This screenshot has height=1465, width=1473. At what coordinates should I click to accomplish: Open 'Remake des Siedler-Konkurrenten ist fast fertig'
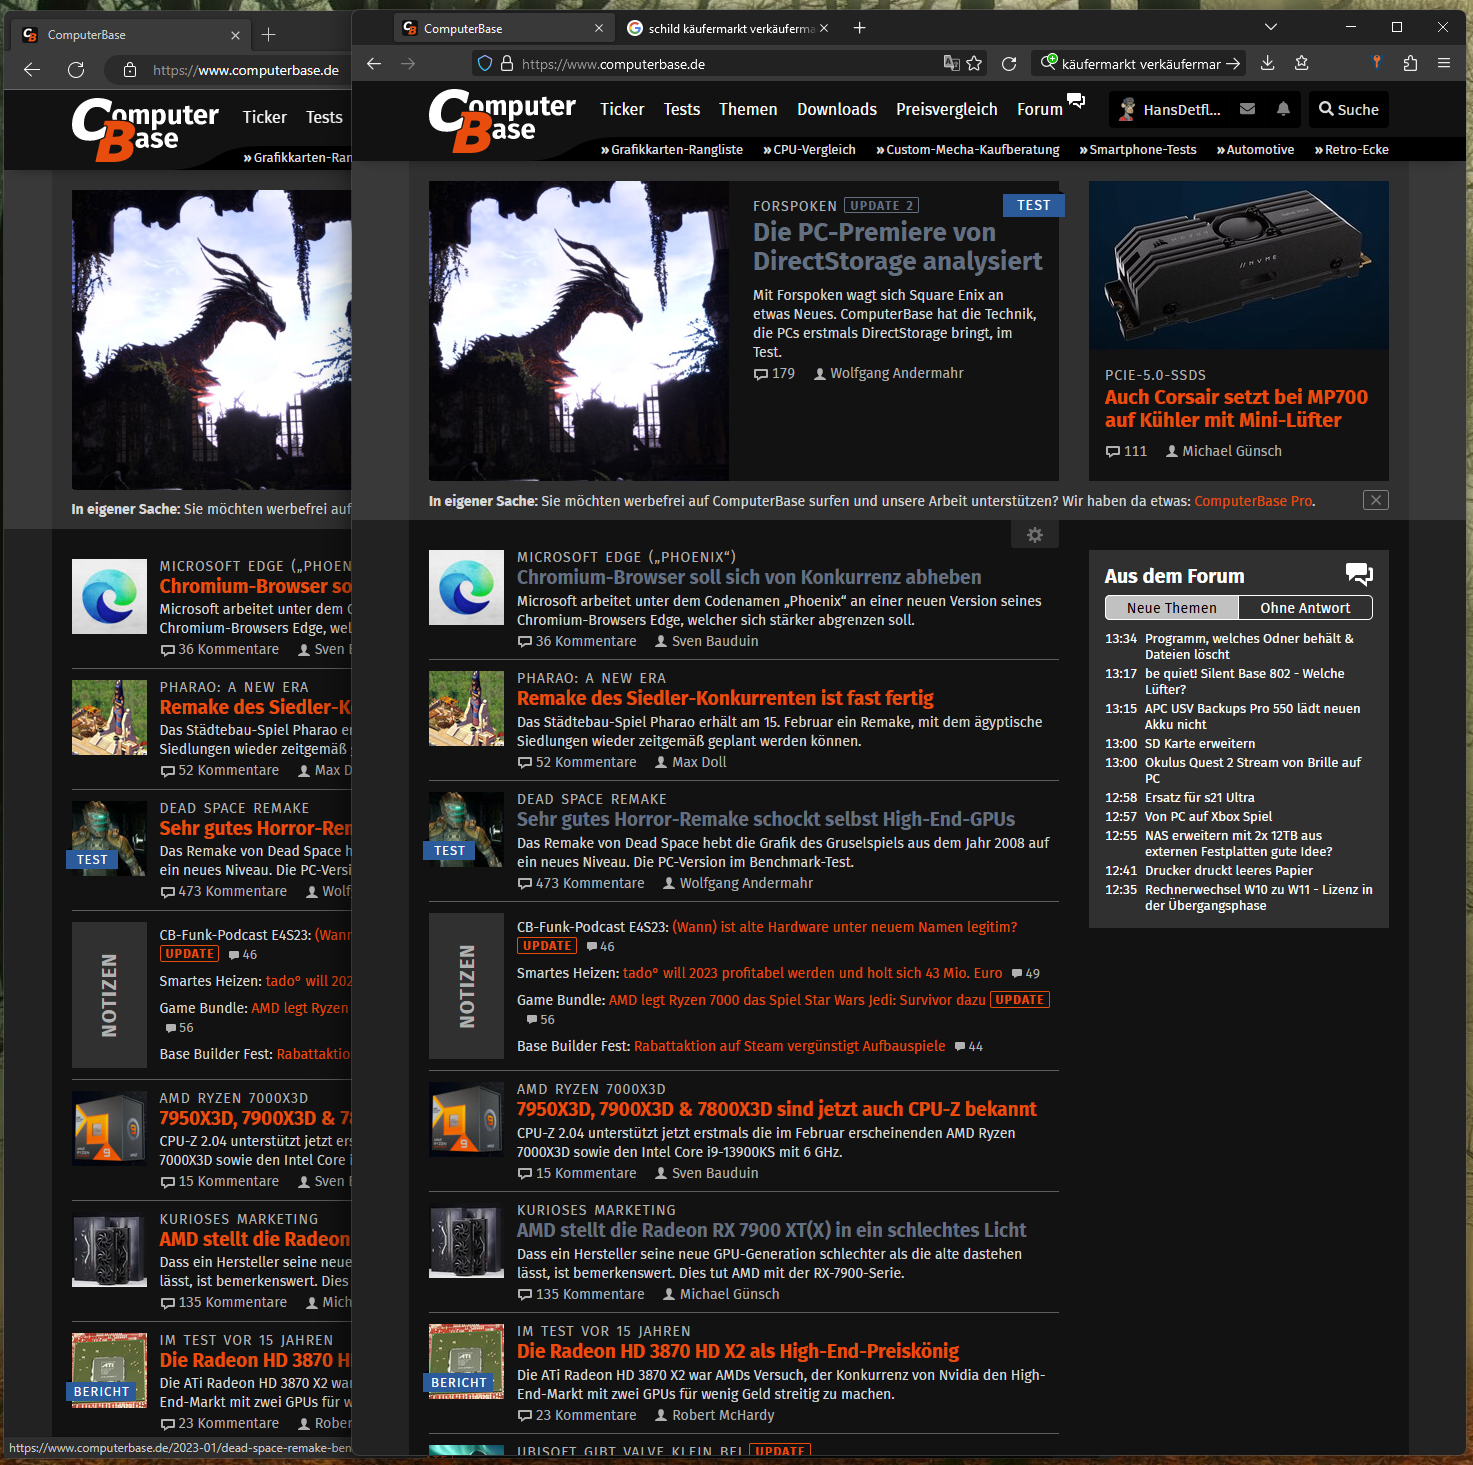click(725, 698)
